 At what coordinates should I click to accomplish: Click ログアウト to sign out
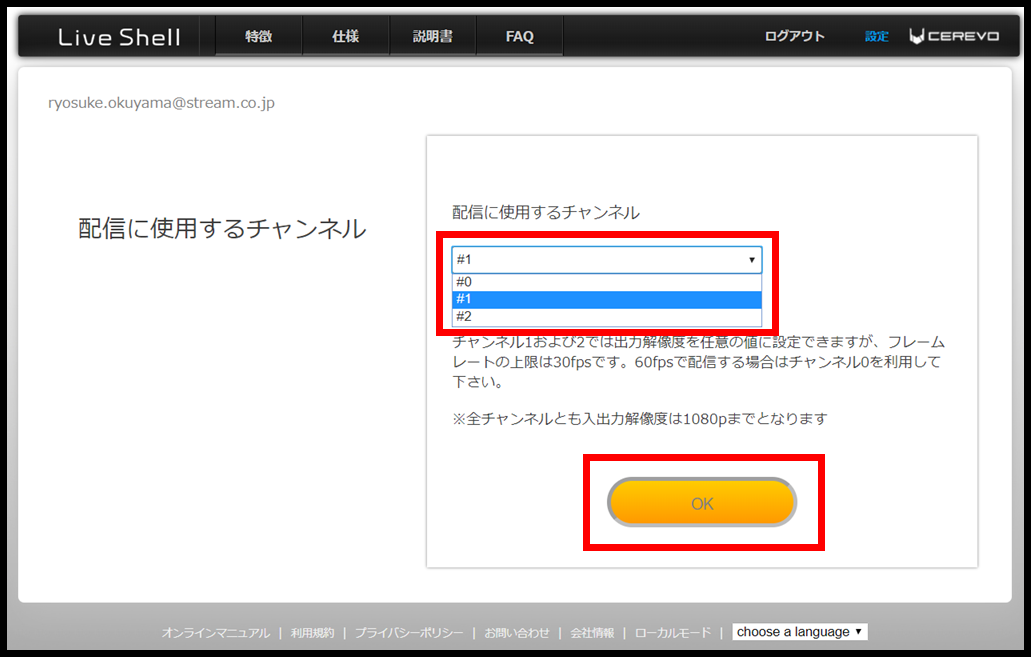[794, 35]
